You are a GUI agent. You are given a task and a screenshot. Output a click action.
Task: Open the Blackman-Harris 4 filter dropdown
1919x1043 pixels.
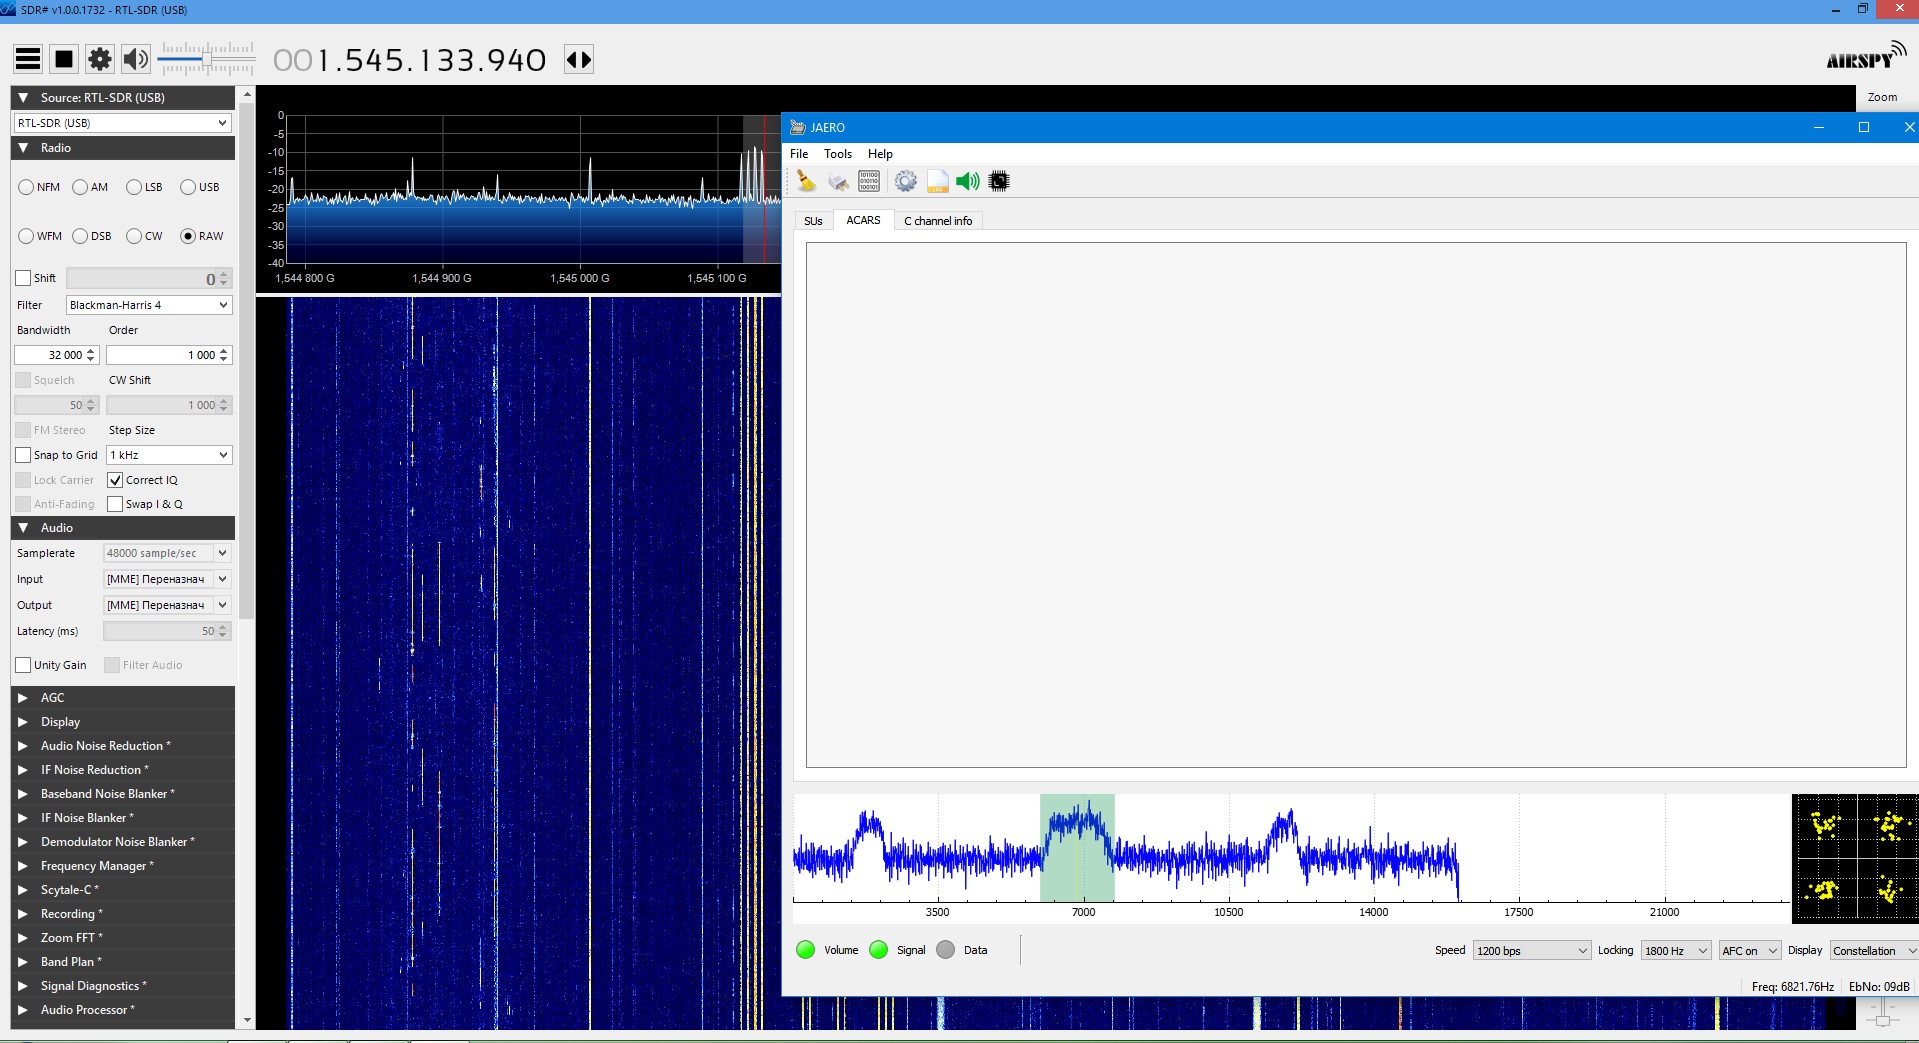click(x=149, y=305)
